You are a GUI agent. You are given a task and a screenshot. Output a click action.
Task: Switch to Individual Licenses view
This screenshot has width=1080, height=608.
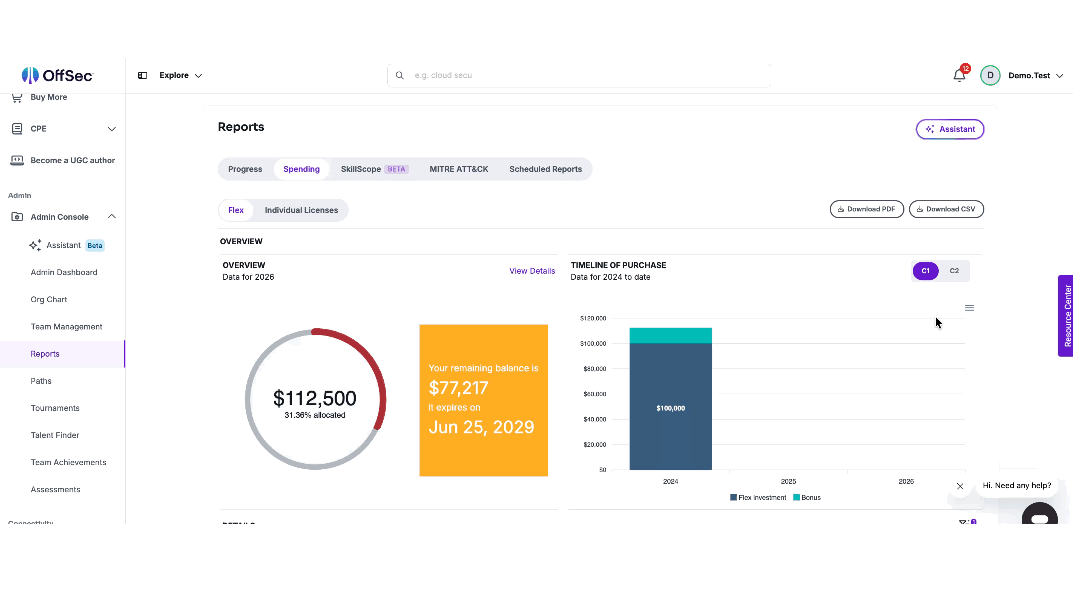301,210
